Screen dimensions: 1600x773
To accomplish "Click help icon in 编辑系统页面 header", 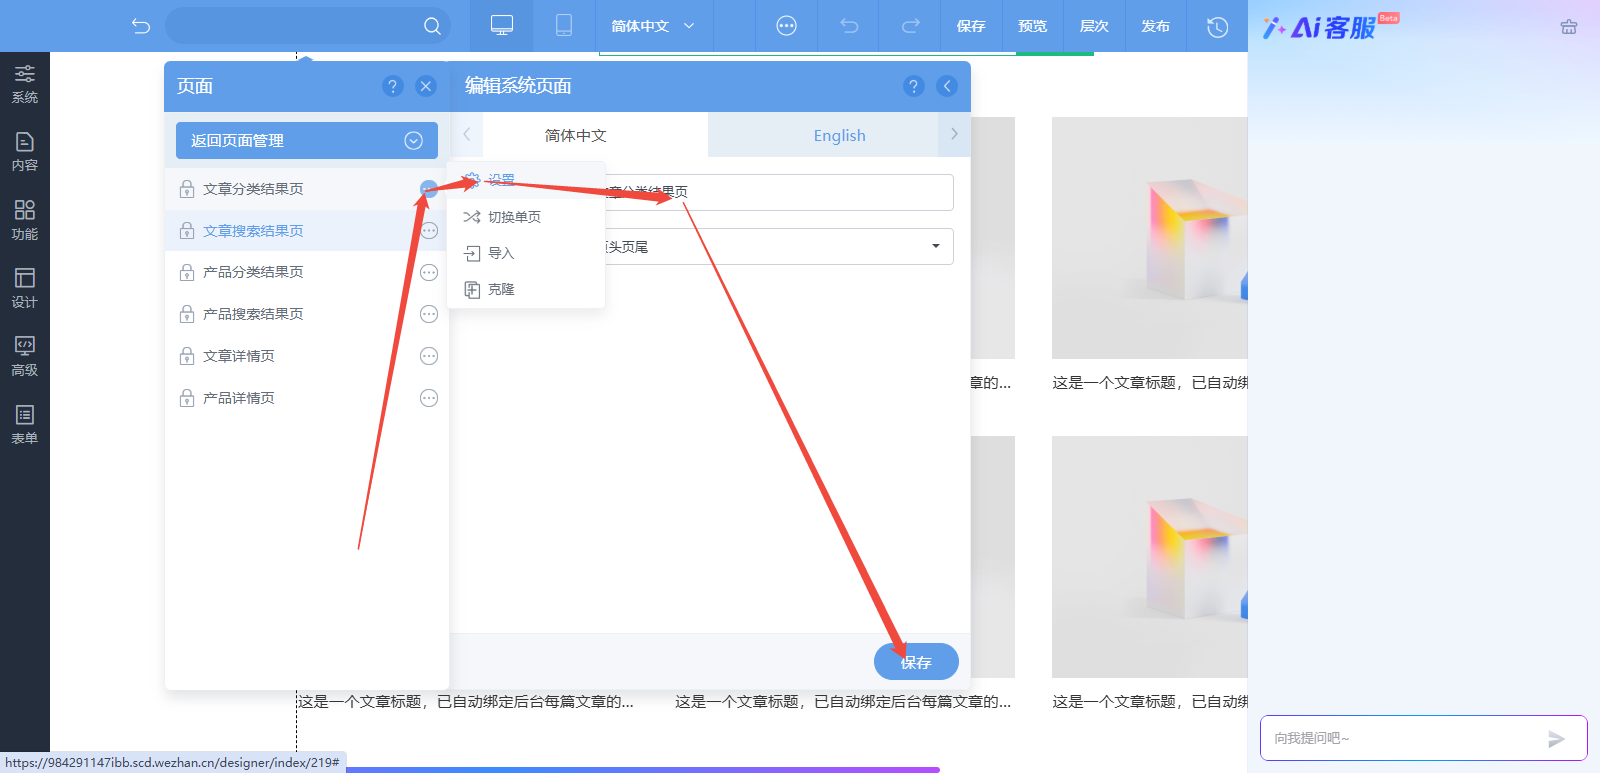I will [913, 86].
